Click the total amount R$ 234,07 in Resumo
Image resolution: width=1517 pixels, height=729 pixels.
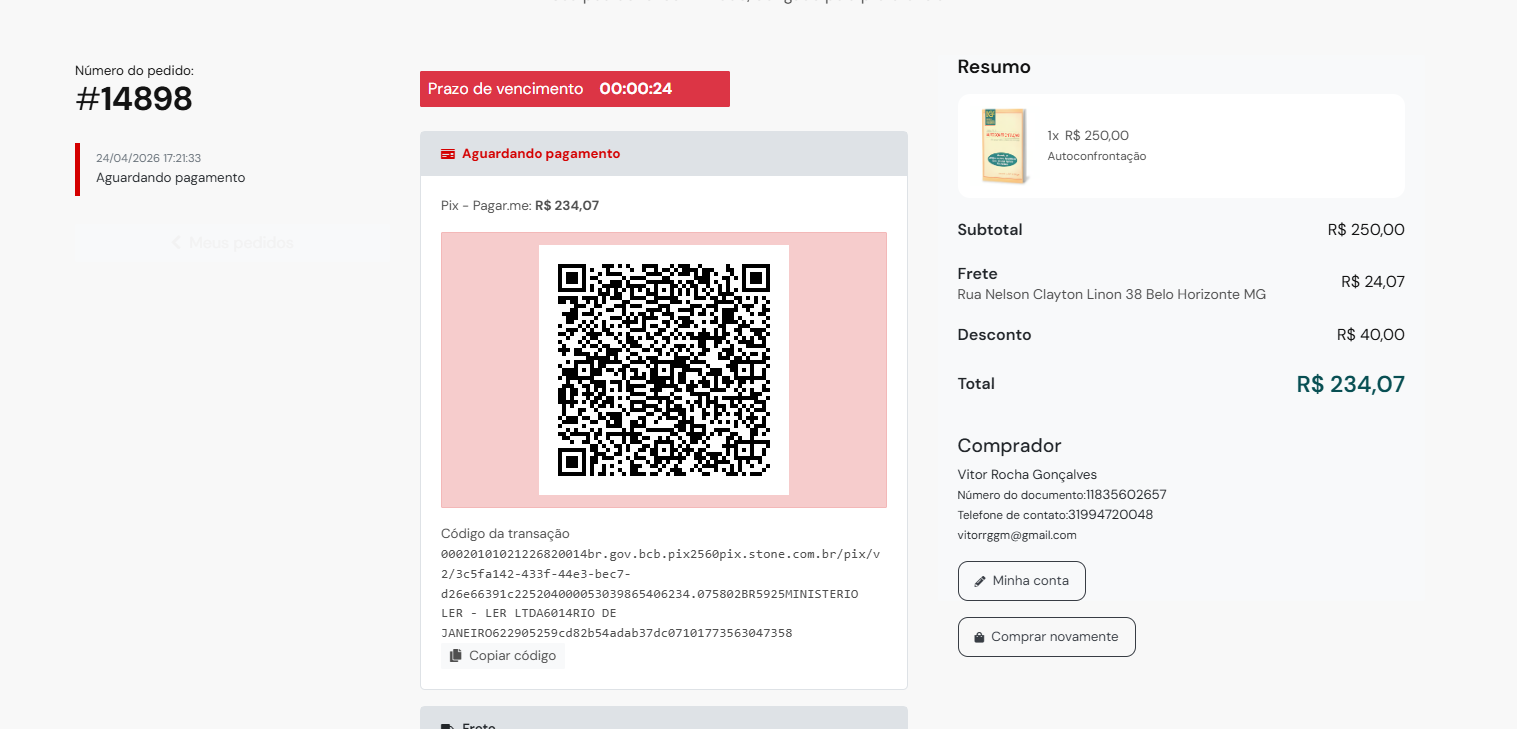(1350, 384)
